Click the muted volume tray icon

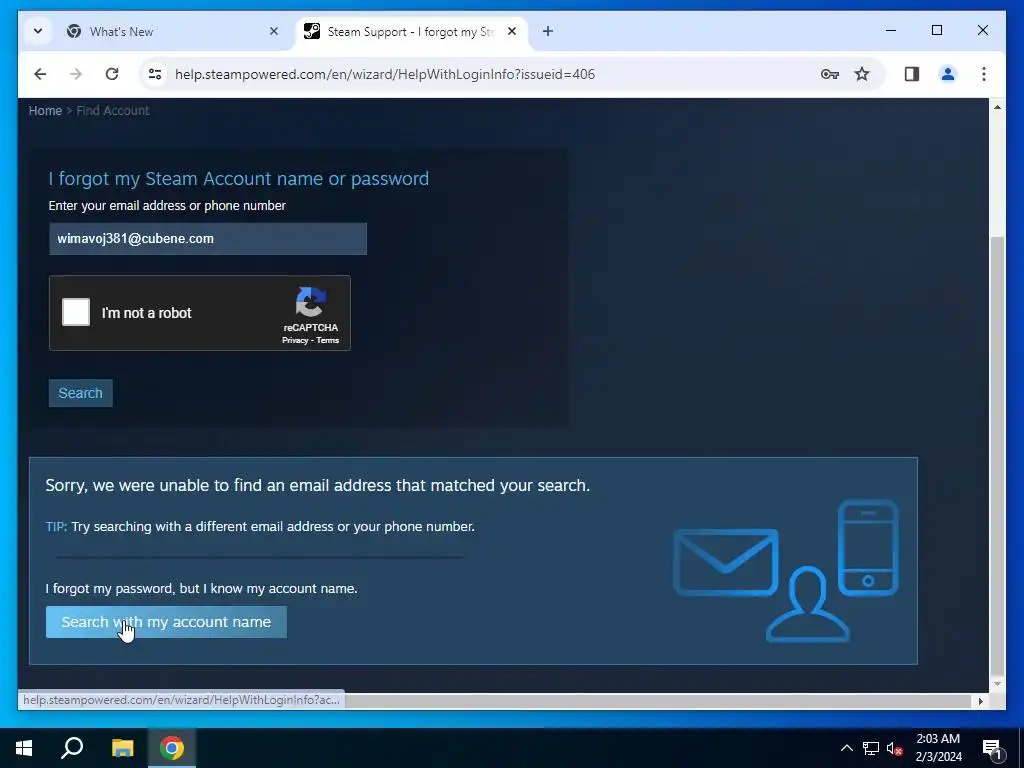click(x=894, y=748)
